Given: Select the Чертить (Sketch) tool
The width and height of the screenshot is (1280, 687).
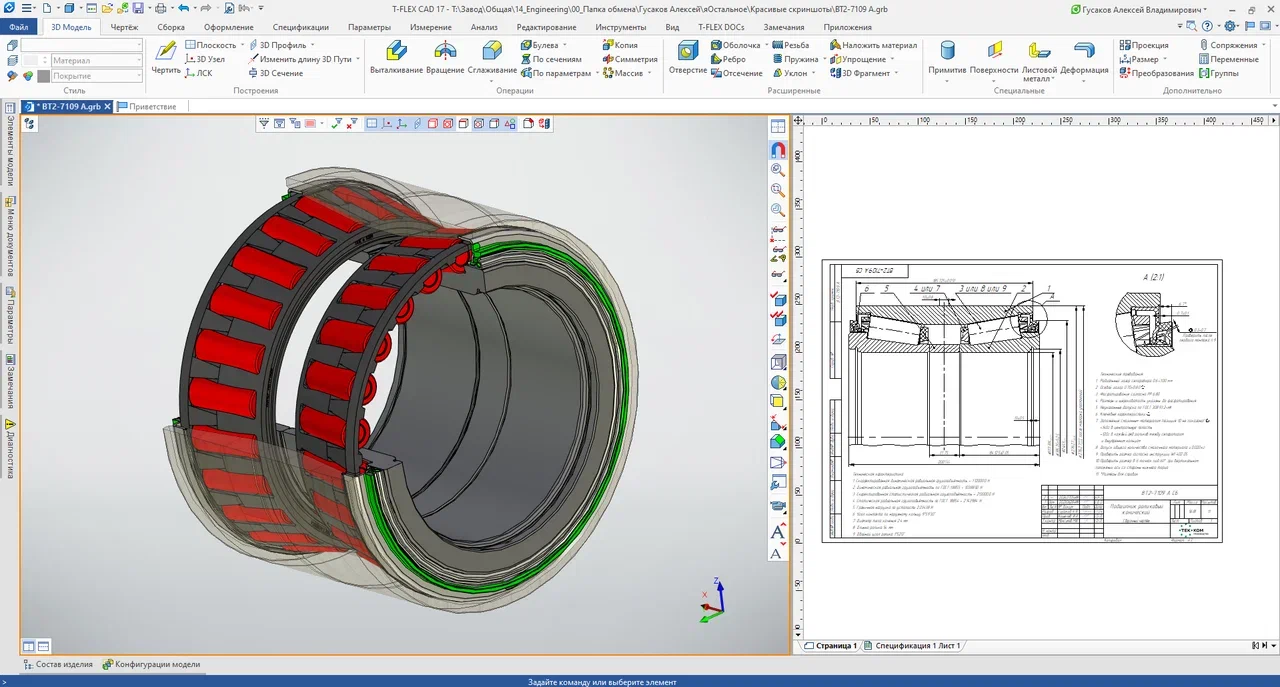Looking at the screenshot, I should [166, 53].
